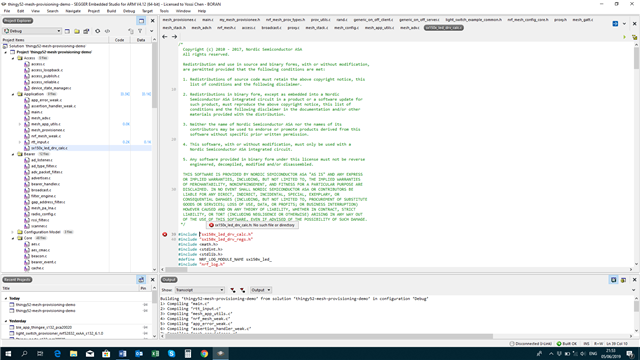640x360 pixels.
Task: Open the File menu
Action: click(7, 11)
